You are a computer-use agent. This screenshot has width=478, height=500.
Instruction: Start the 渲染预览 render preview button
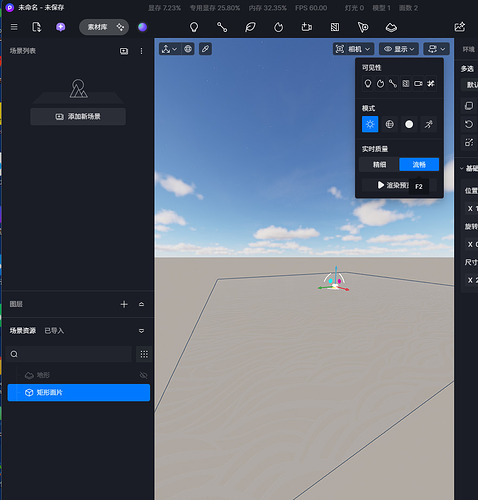[399, 185]
